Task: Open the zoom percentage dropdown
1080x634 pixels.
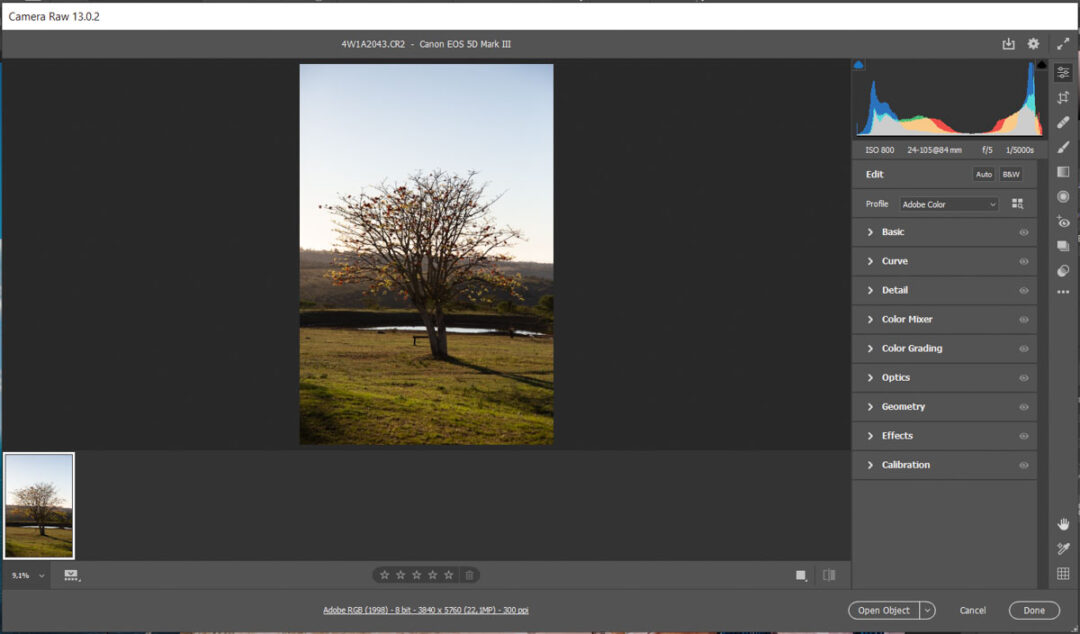Action: (x=25, y=575)
